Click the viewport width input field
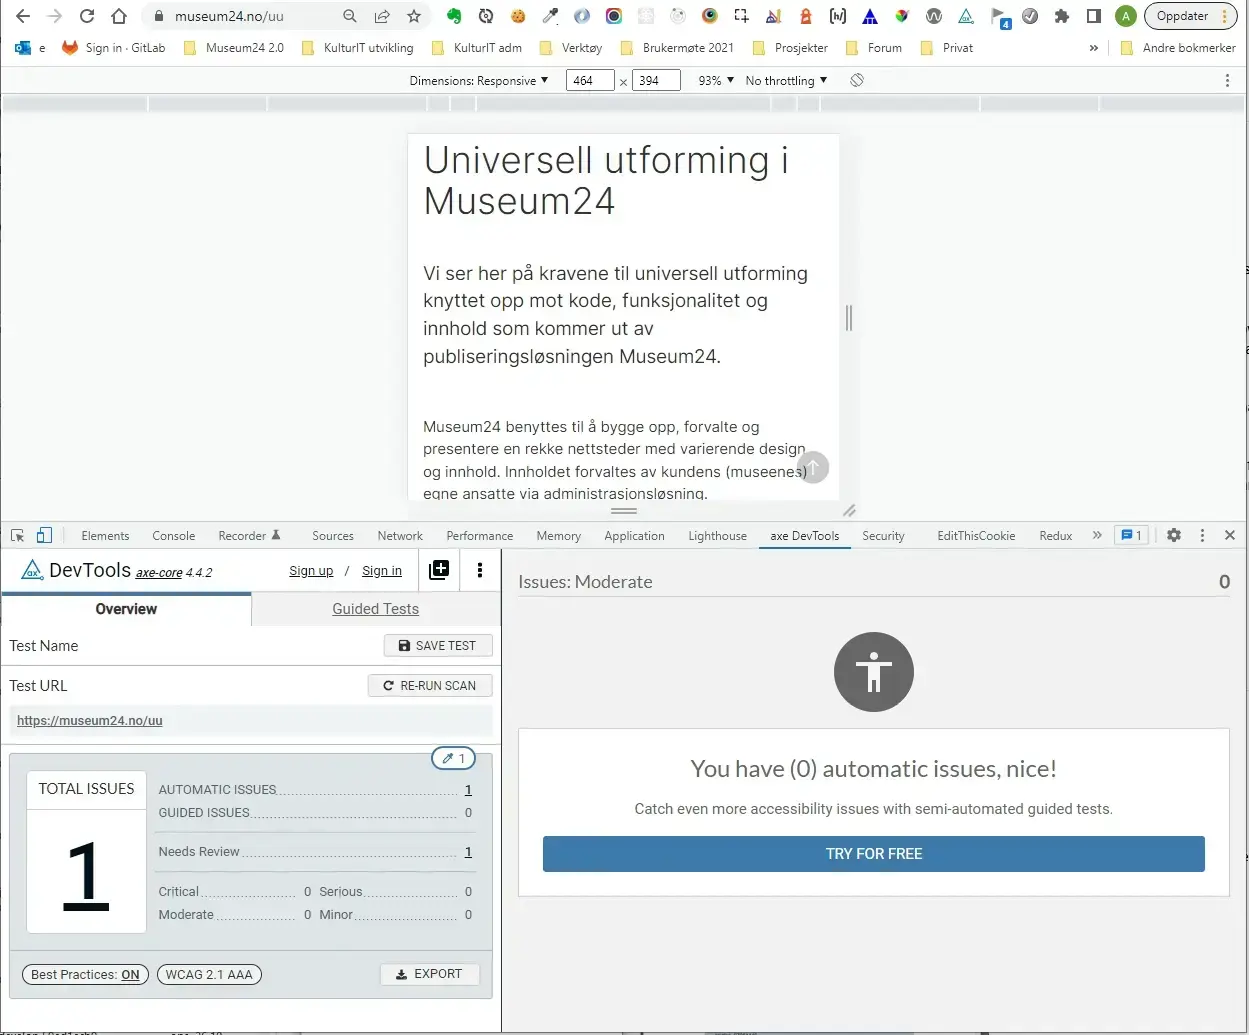 pyautogui.click(x=589, y=81)
